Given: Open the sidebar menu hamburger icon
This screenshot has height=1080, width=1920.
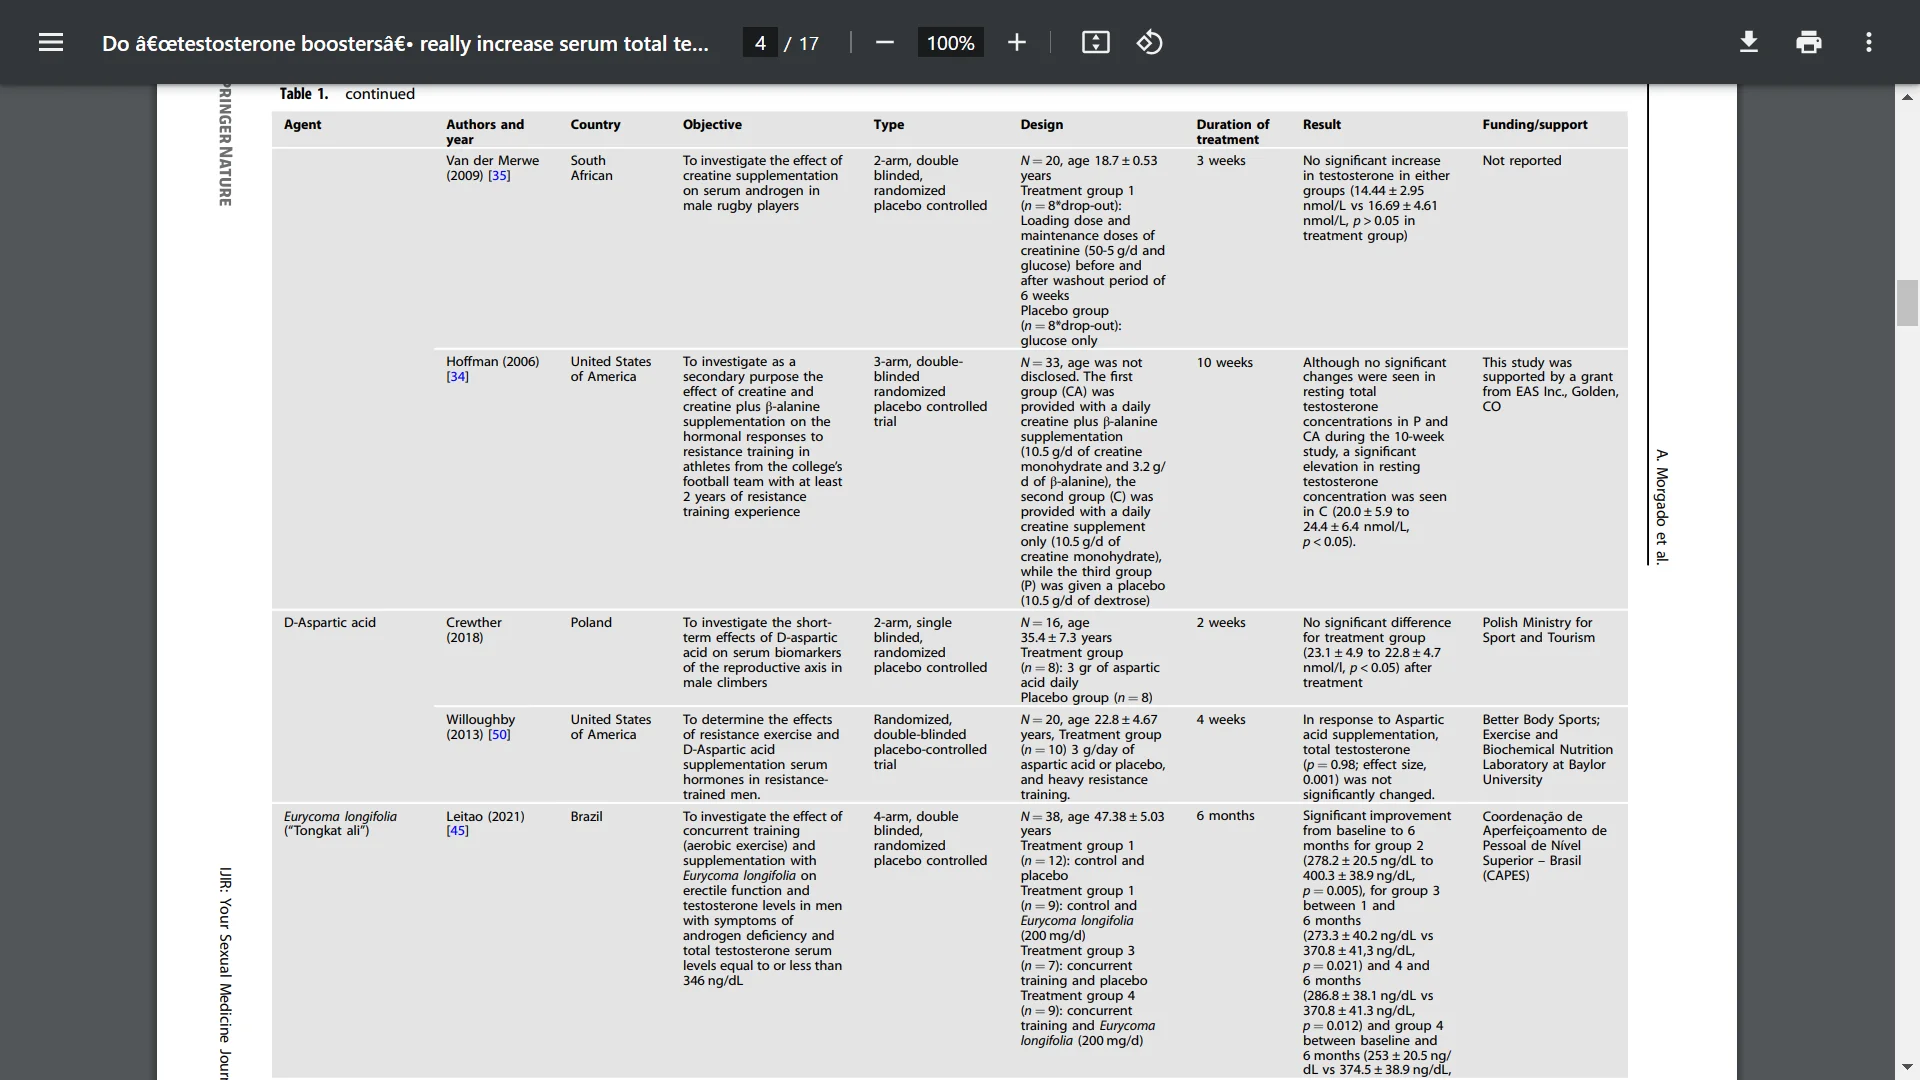Looking at the screenshot, I should click(x=51, y=42).
